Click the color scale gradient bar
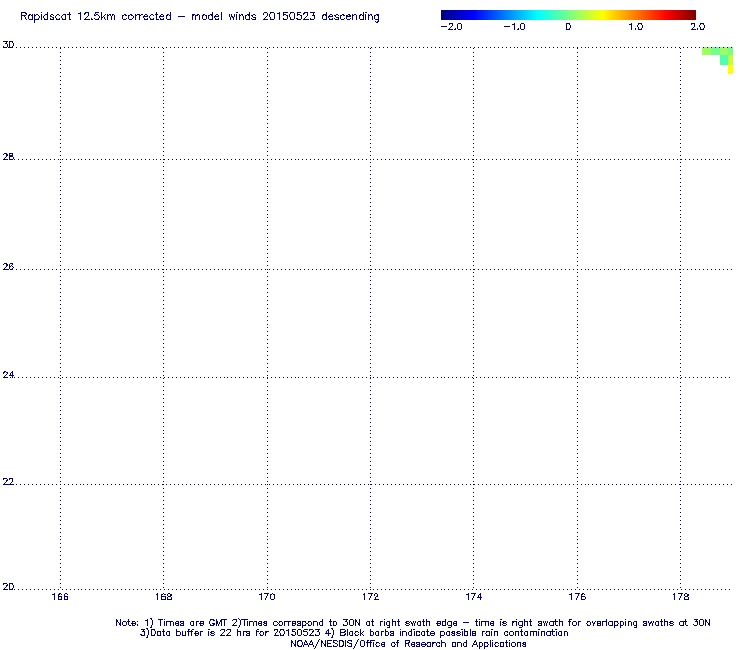Viewport: 740px width, 650px height. click(x=568, y=15)
